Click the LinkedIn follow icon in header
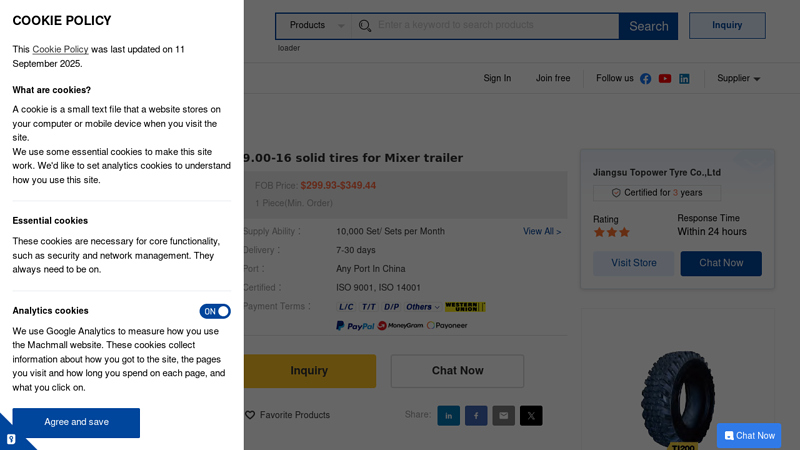The width and height of the screenshot is (800, 450). coord(684,79)
